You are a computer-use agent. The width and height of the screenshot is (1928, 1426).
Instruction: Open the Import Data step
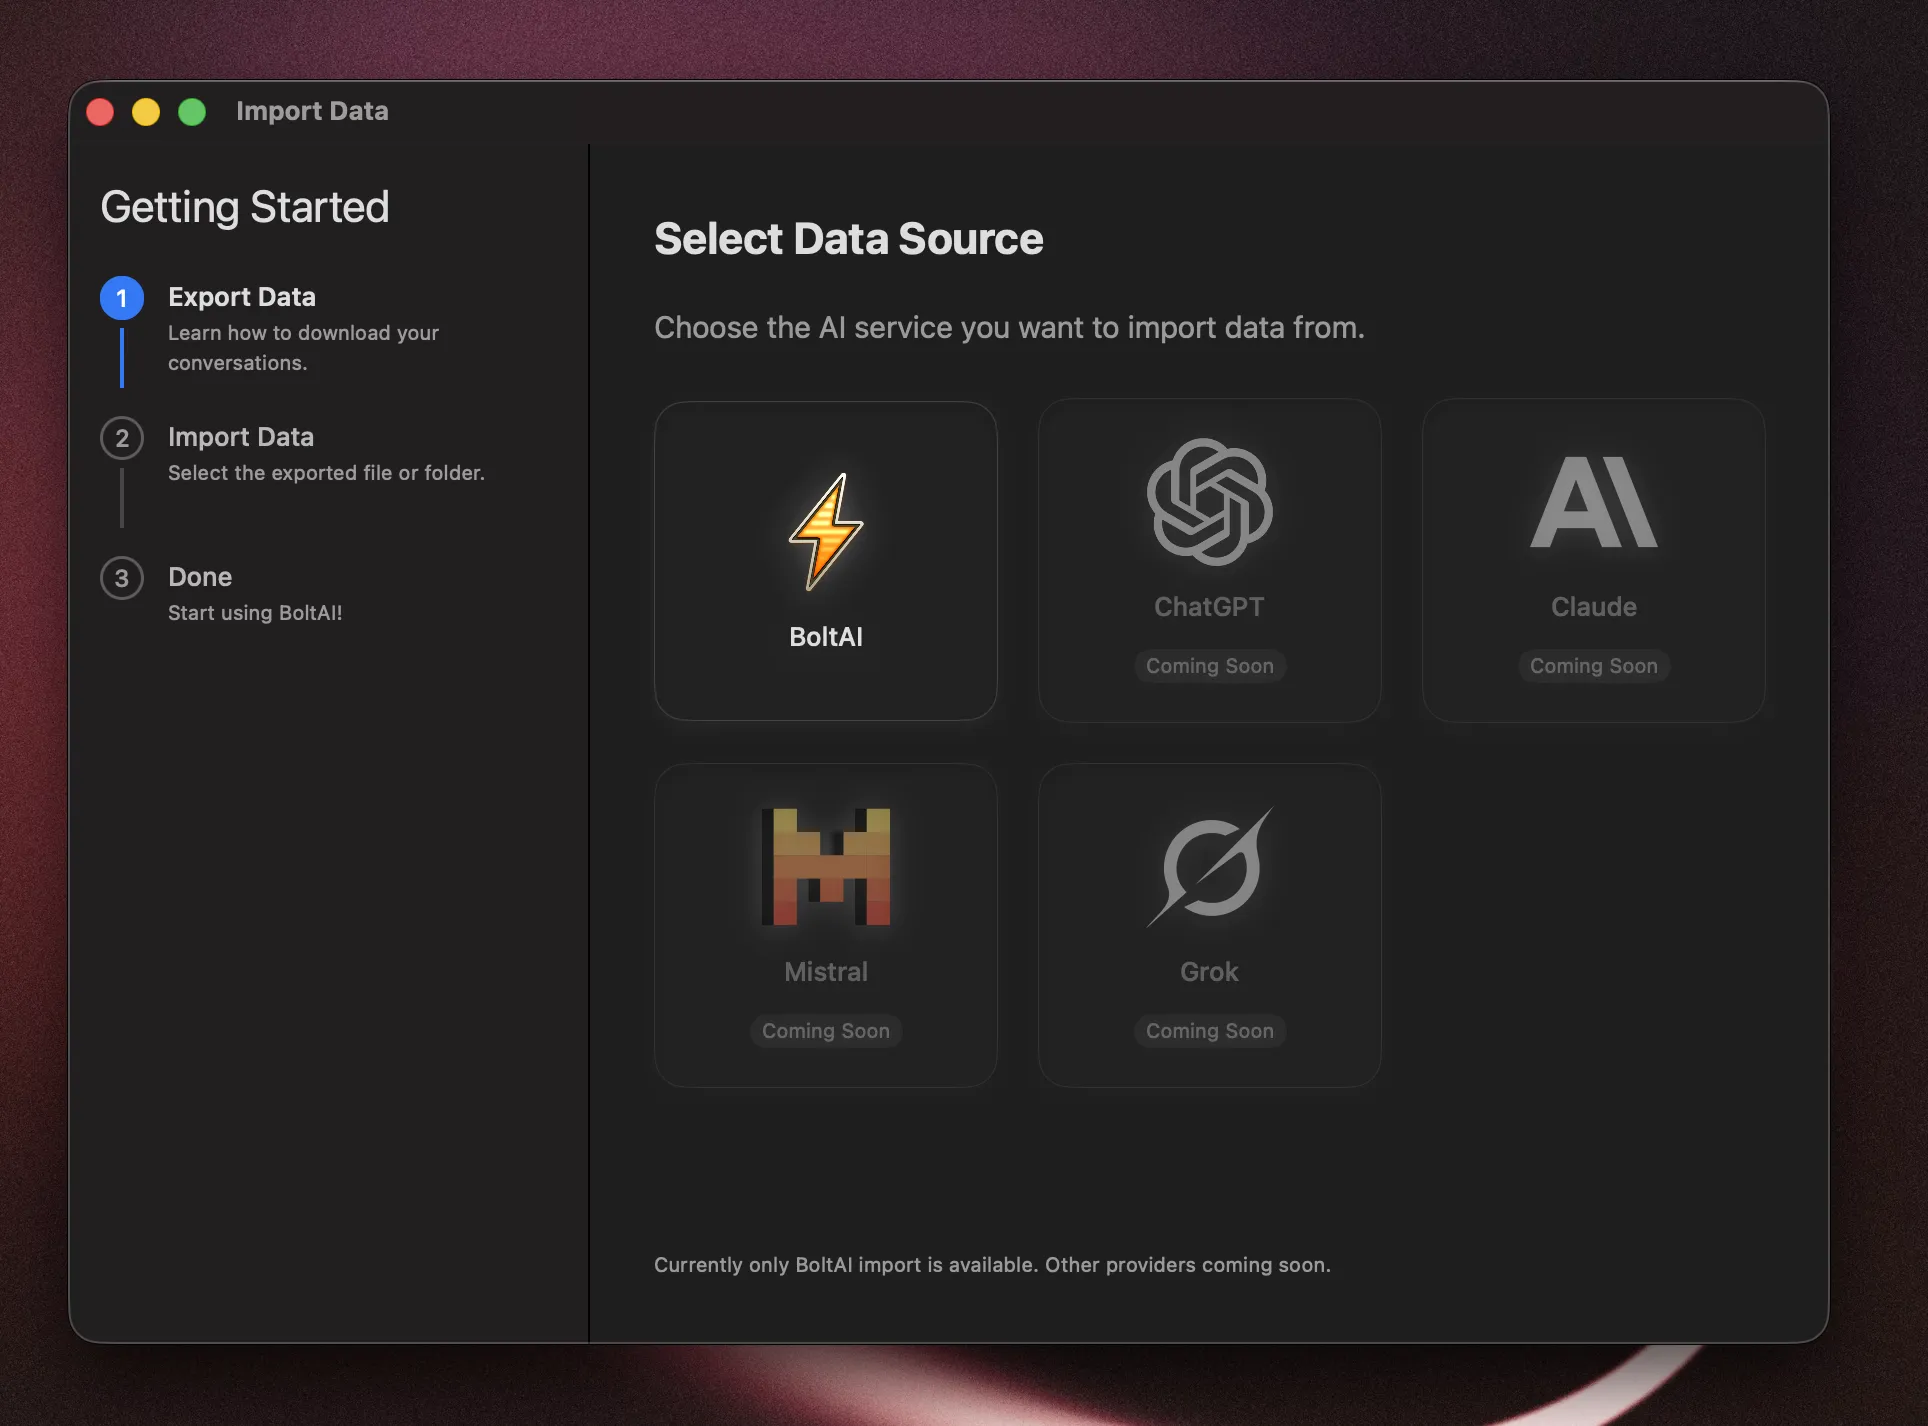coord(241,437)
